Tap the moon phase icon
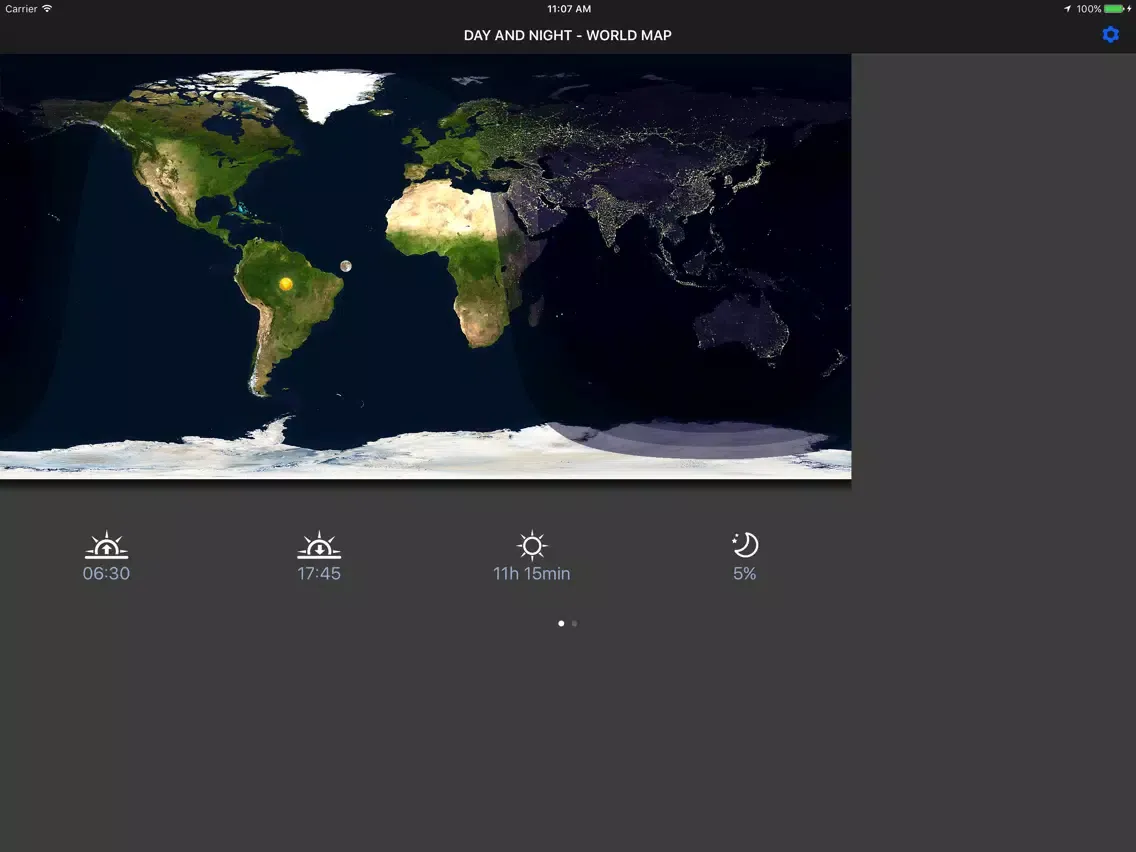 pos(745,545)
